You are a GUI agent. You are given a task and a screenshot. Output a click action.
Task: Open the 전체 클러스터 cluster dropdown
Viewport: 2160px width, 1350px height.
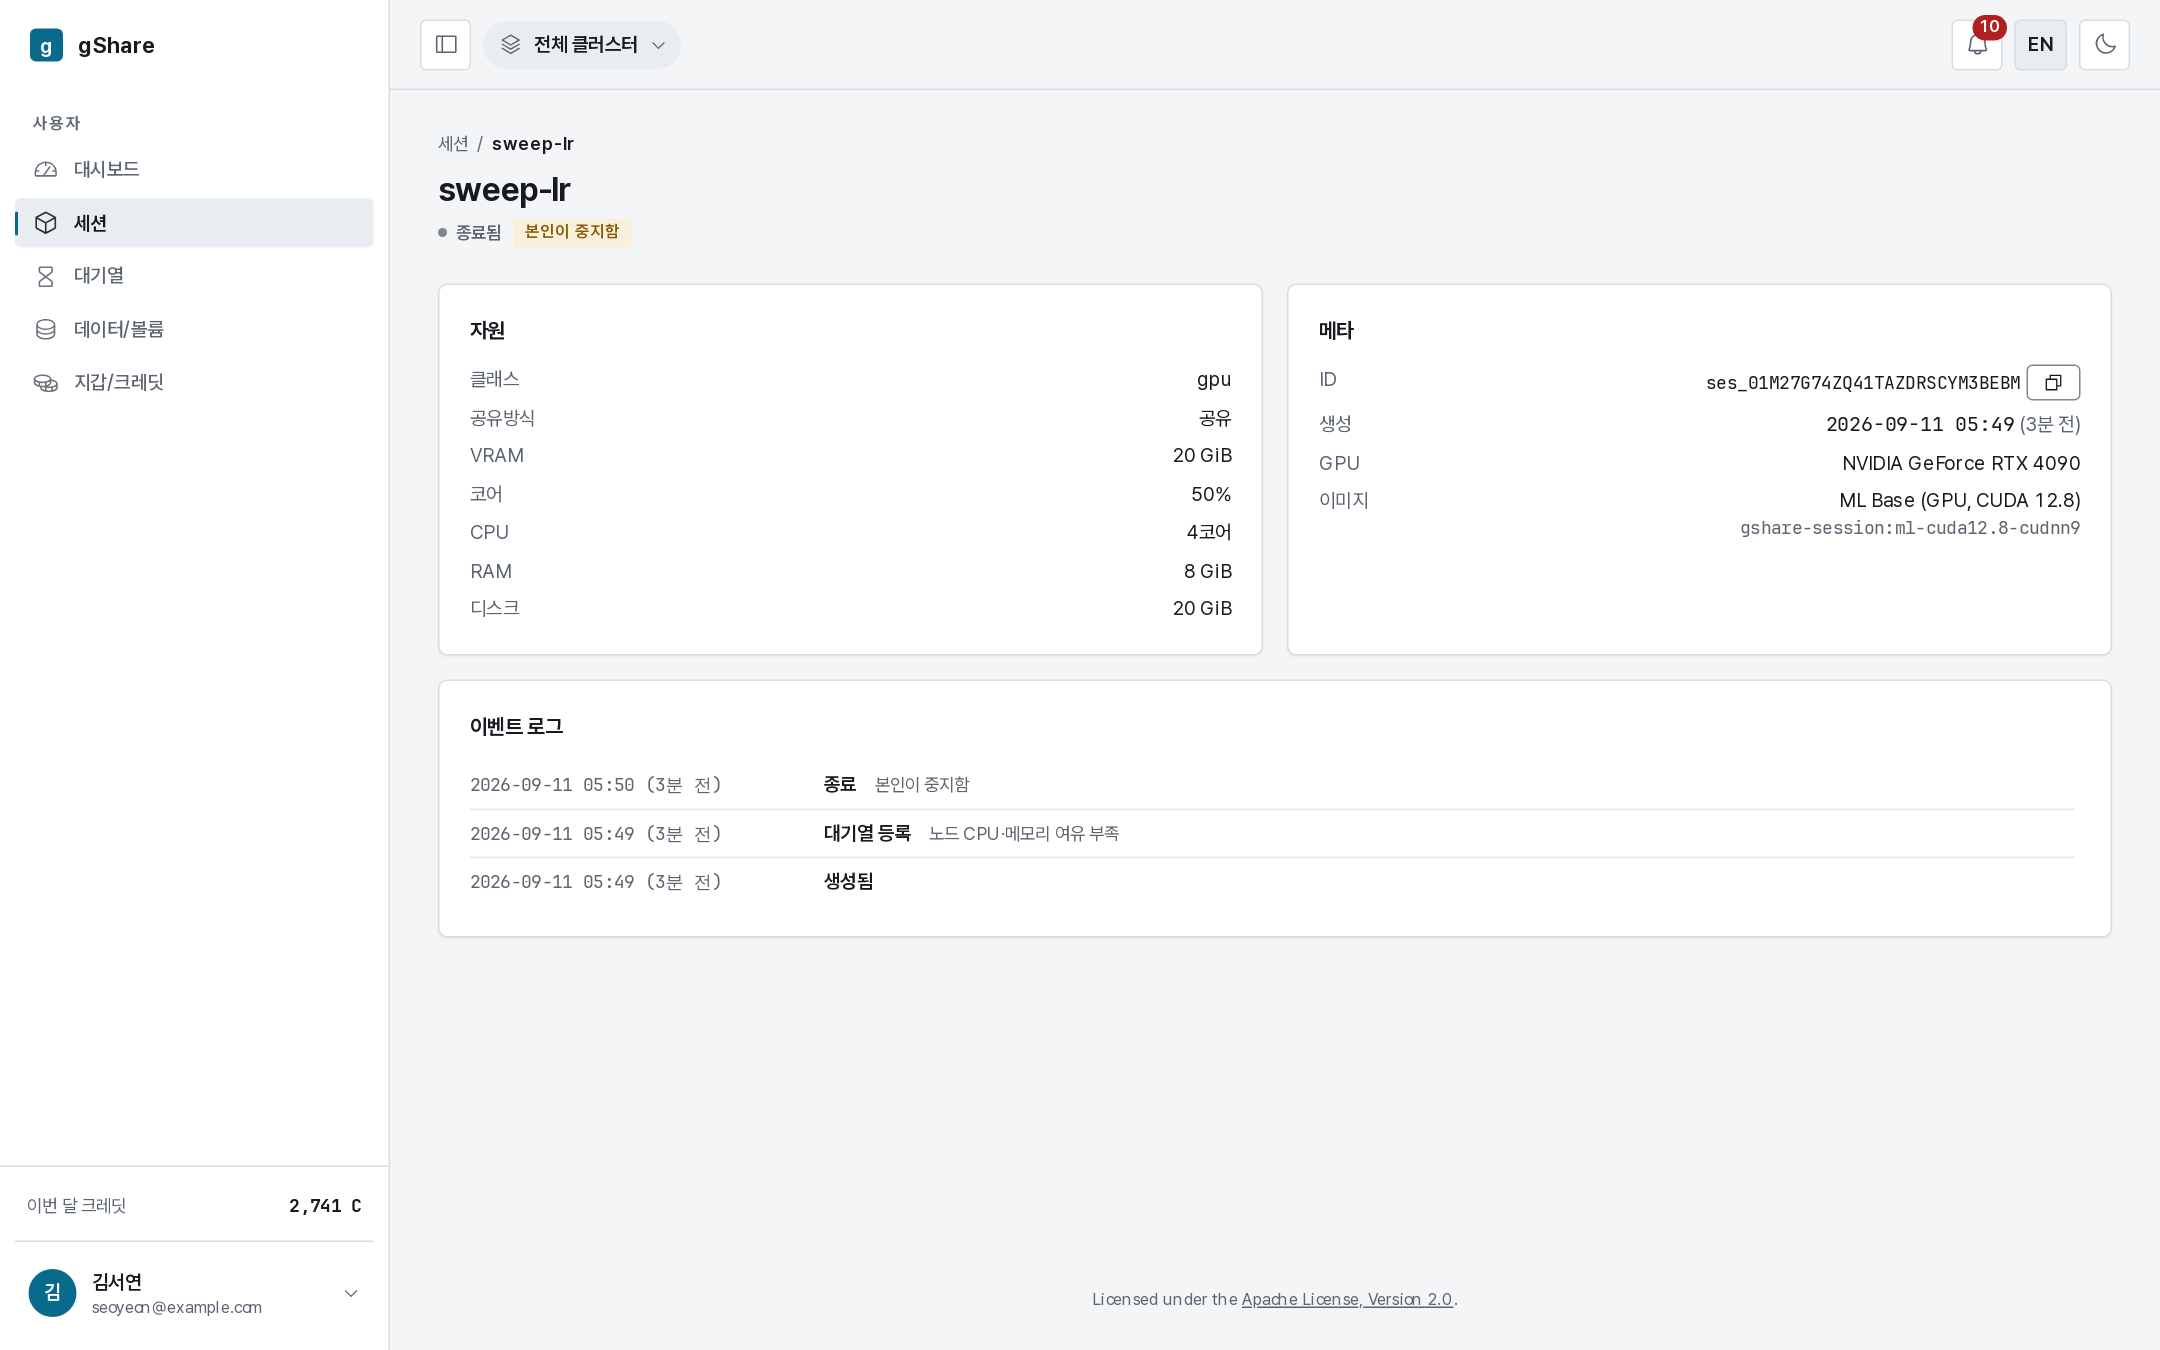[x=582, y=45]
